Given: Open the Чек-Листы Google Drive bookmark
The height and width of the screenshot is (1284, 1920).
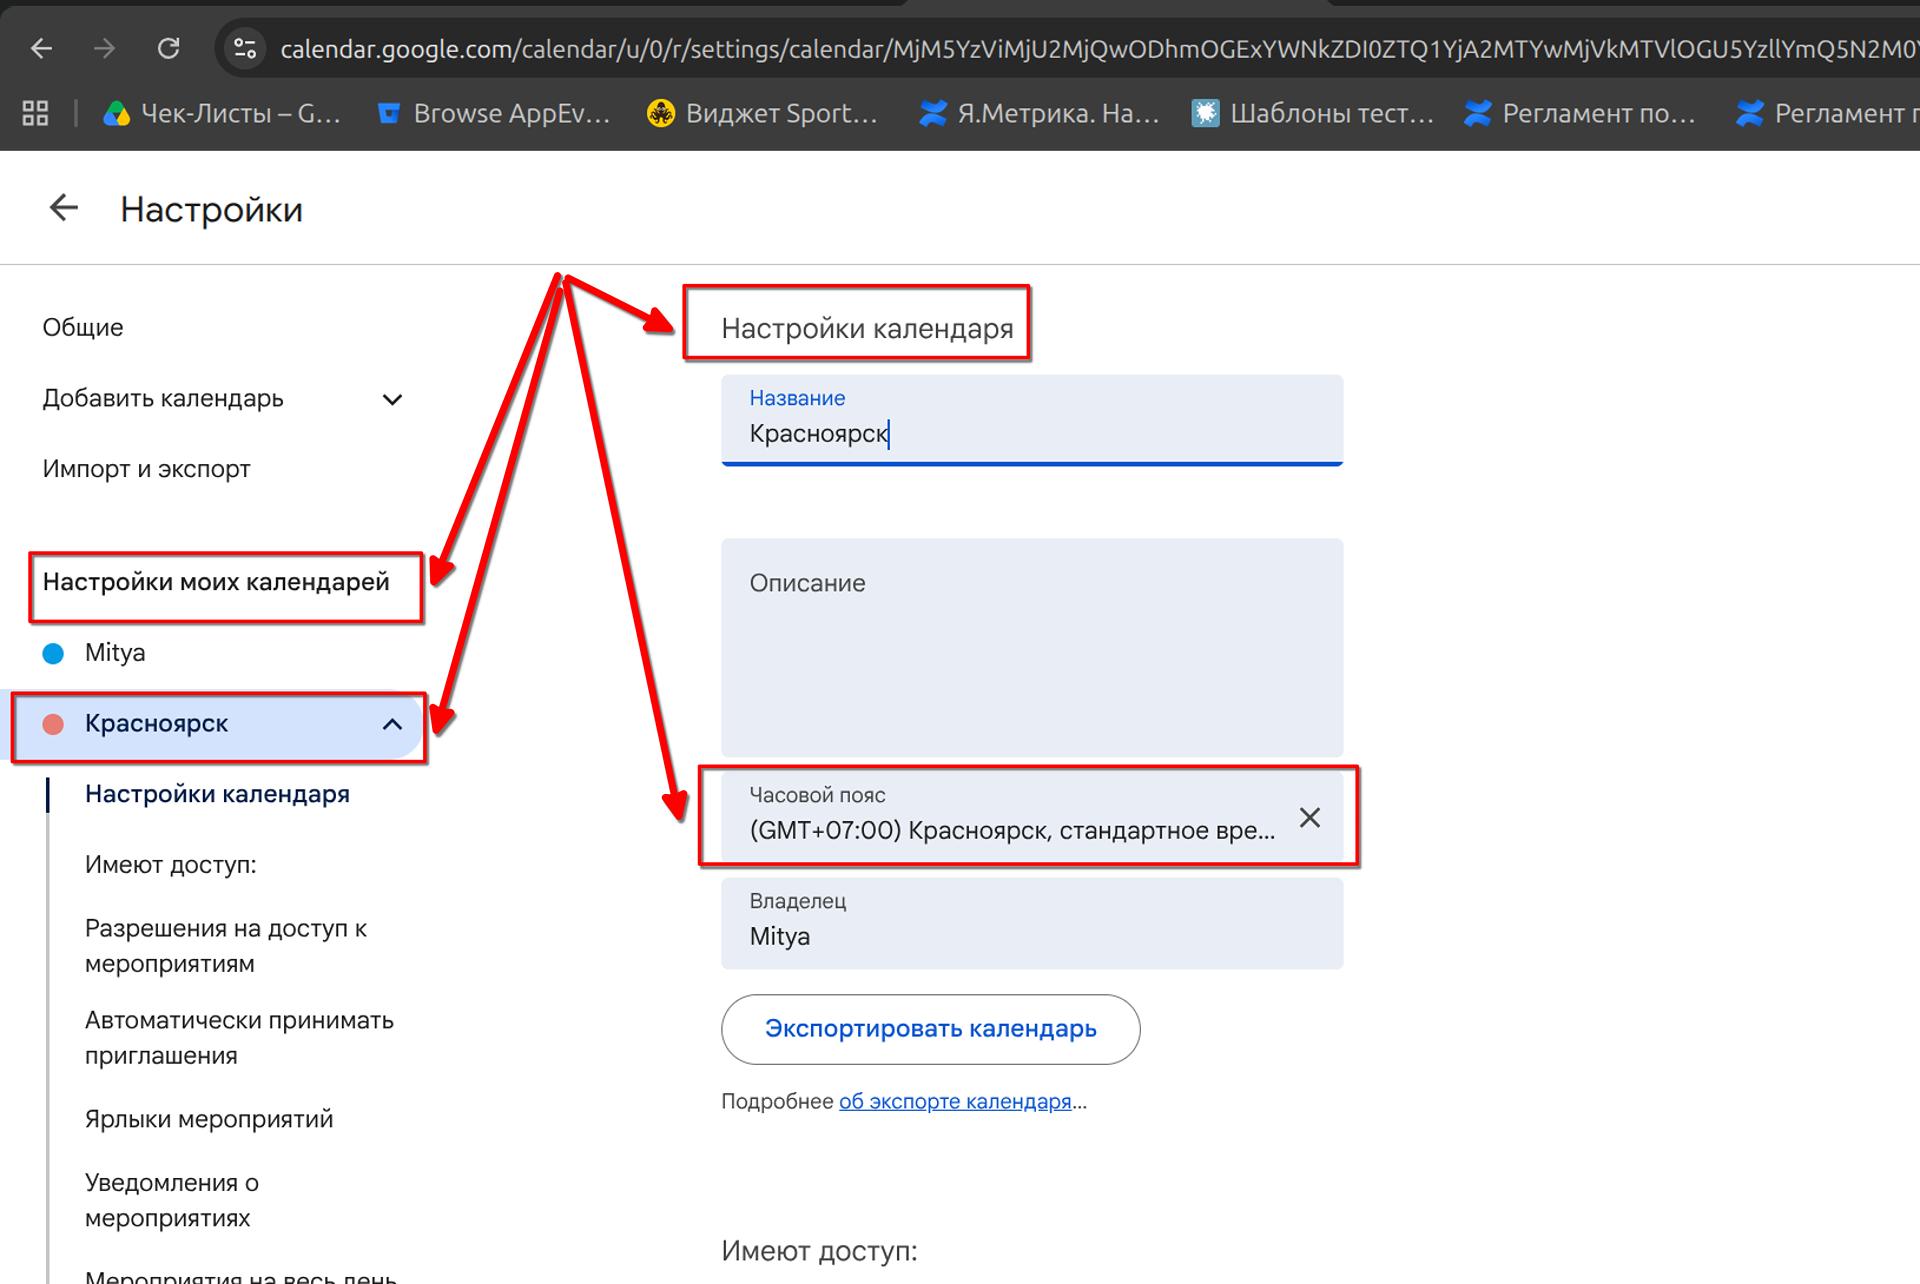Looking at the screenshot, I should pos(222,114).
